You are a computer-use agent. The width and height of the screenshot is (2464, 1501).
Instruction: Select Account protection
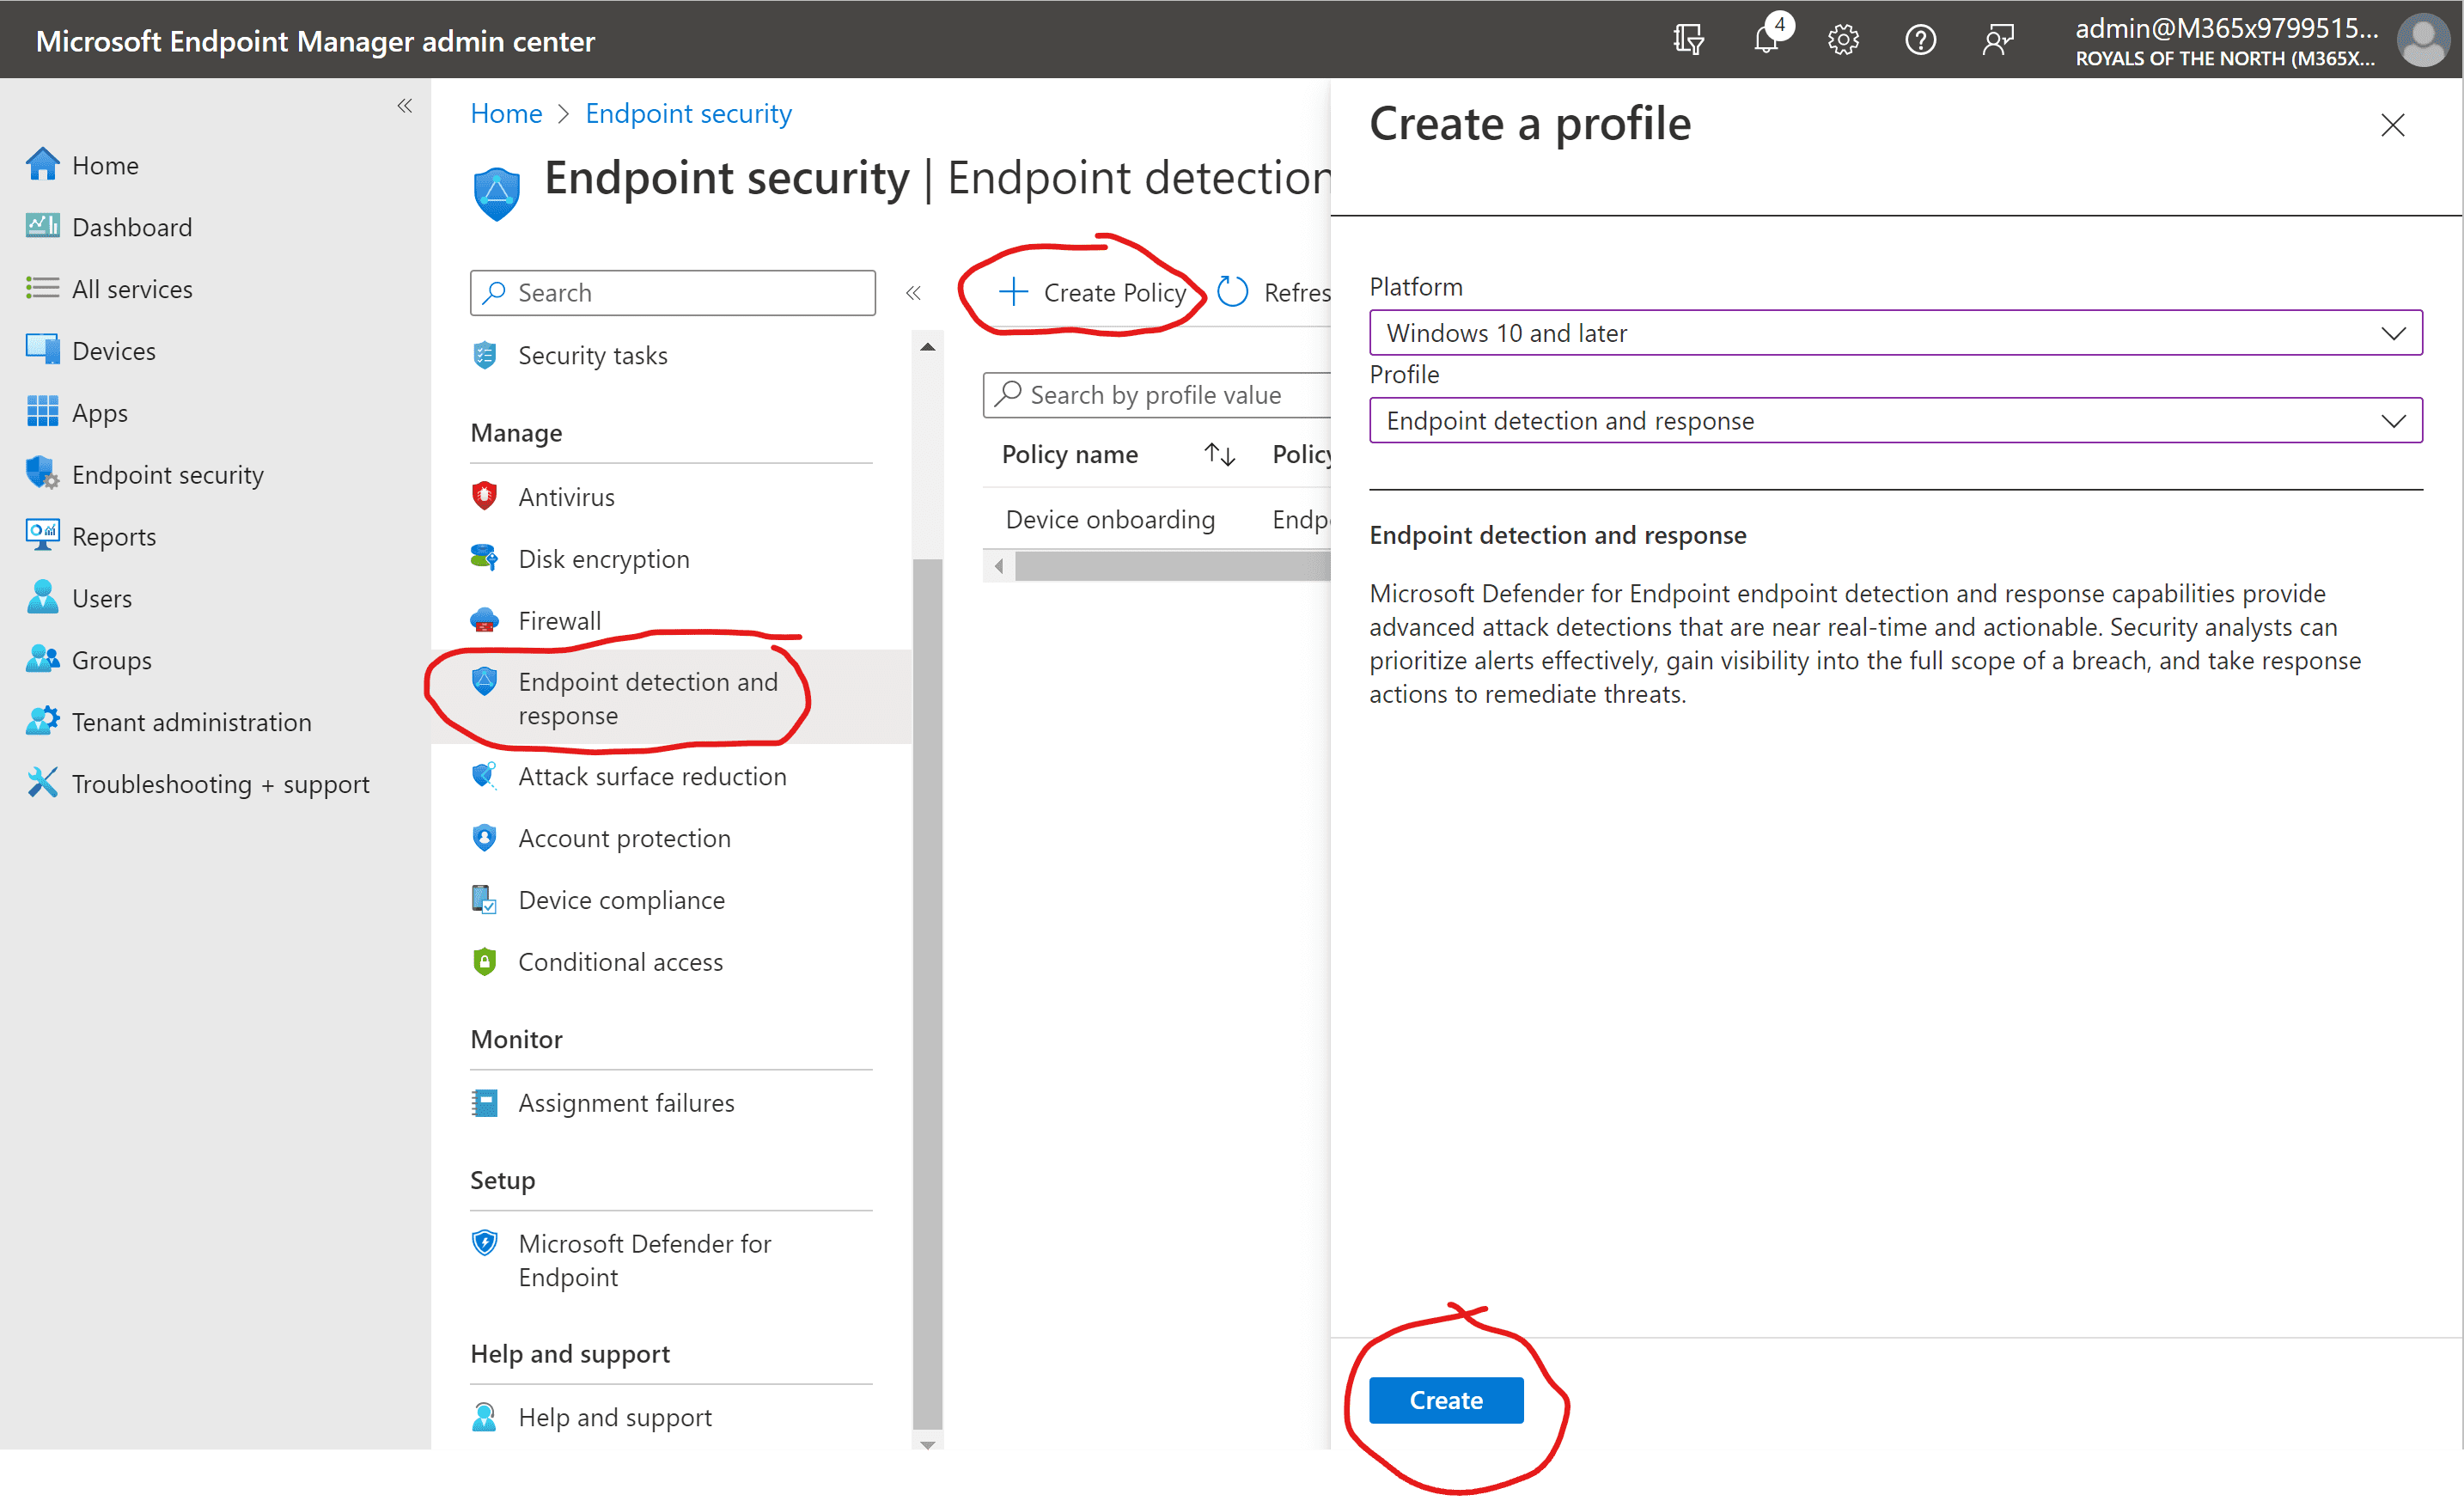click(x=623, y=838)
